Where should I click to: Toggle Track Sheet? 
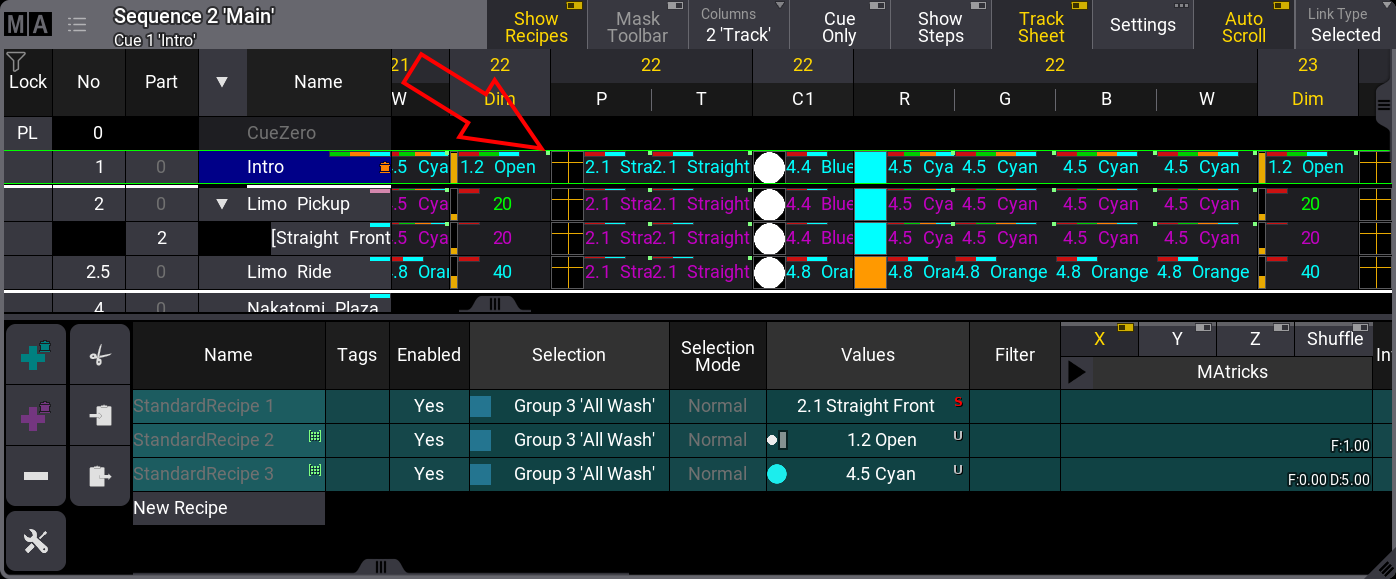click(1041, 25)
